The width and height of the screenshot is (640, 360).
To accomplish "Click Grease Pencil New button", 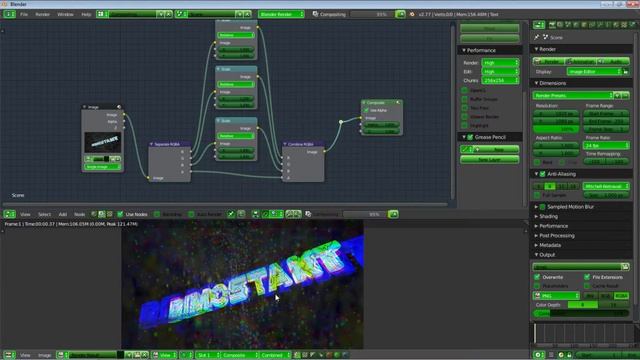I will click(497, 150).
